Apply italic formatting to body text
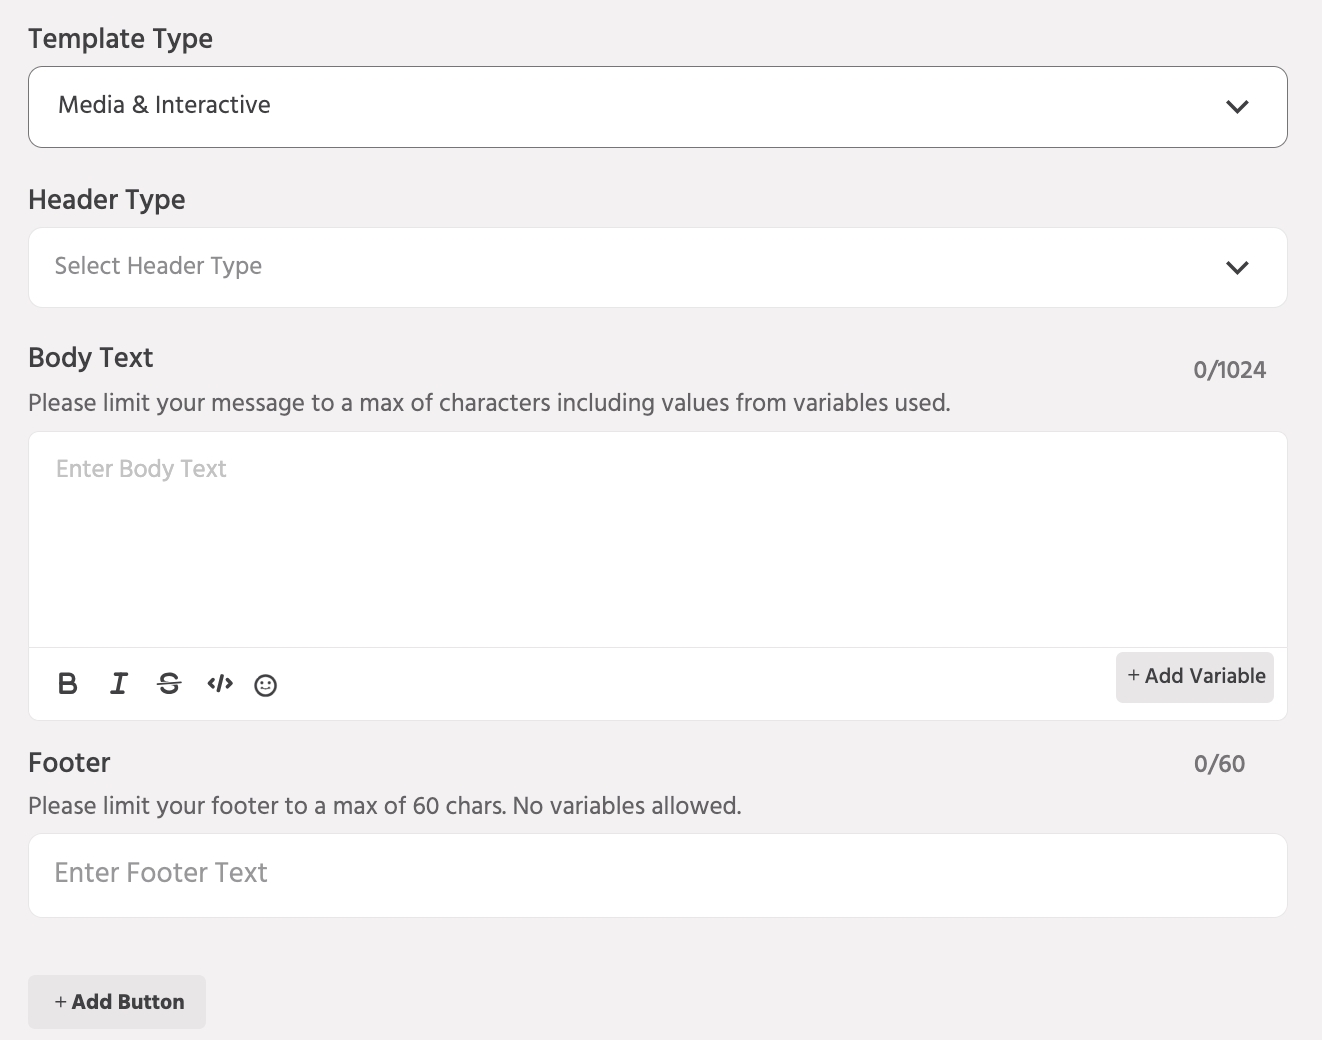The height and width of the screenshot is (1040, 1322). coord(118,684)
